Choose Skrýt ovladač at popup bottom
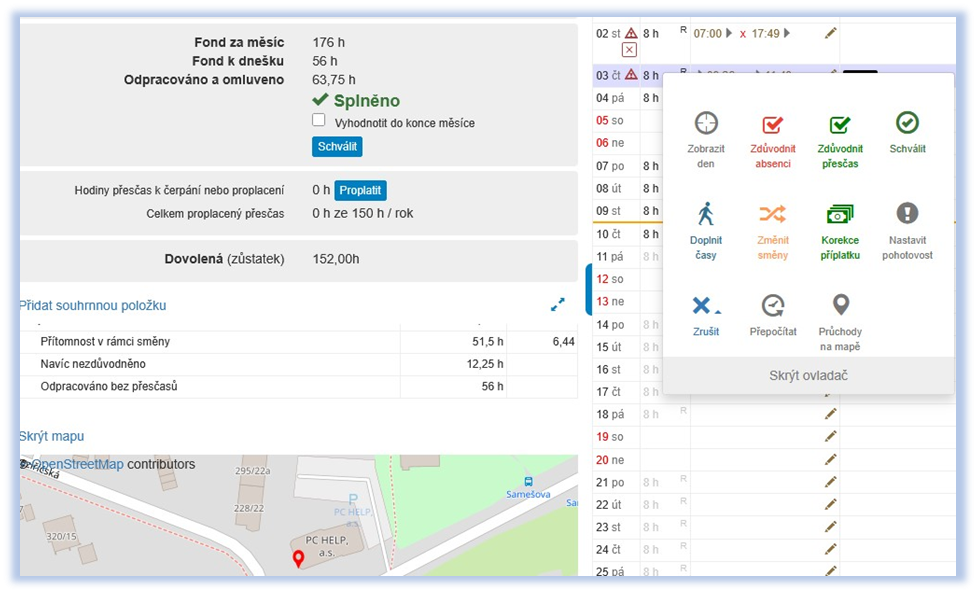Screen dimensions: 976x593 [809, 375]
